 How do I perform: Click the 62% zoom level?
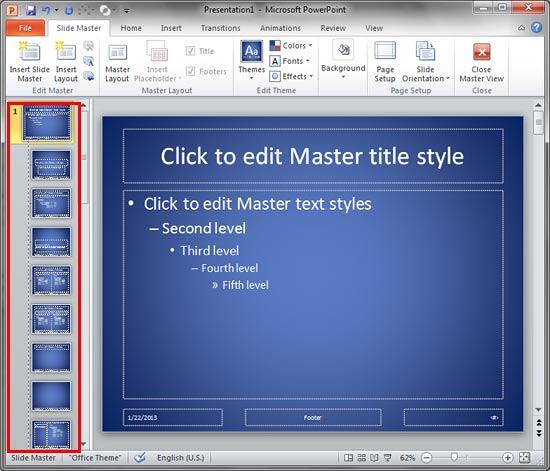(x=408, y=458)
